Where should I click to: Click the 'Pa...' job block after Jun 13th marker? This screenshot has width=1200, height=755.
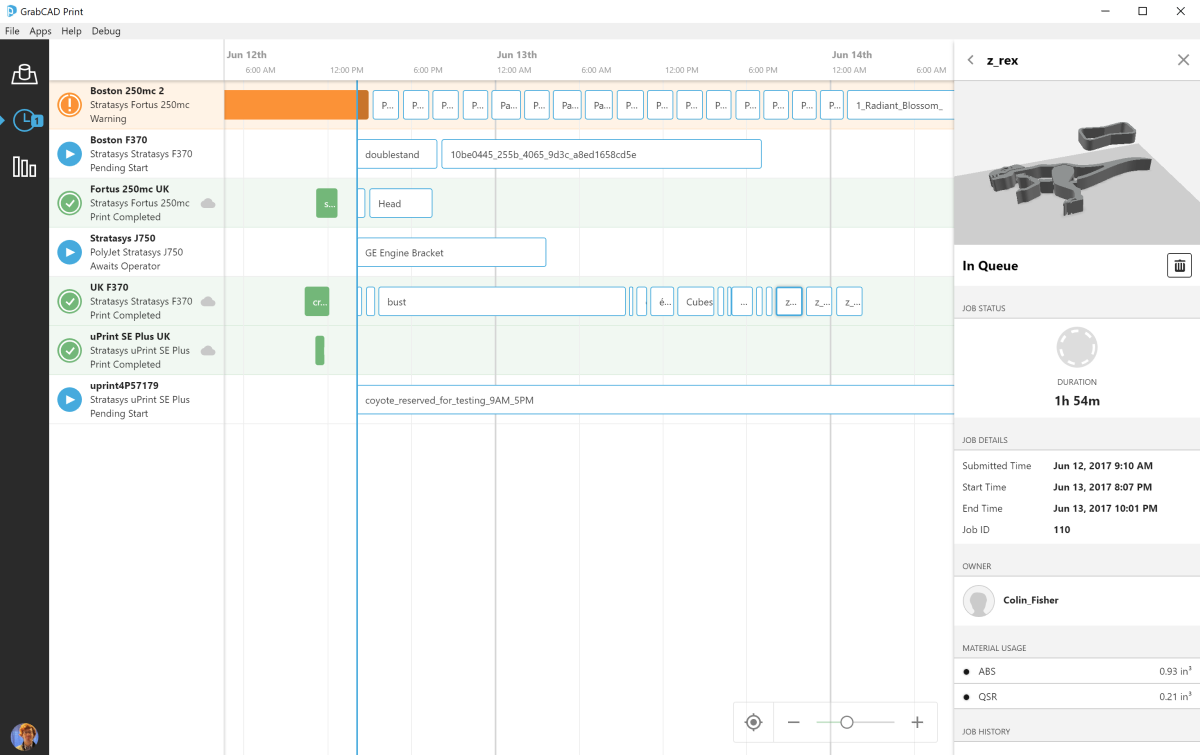(508, 105)
